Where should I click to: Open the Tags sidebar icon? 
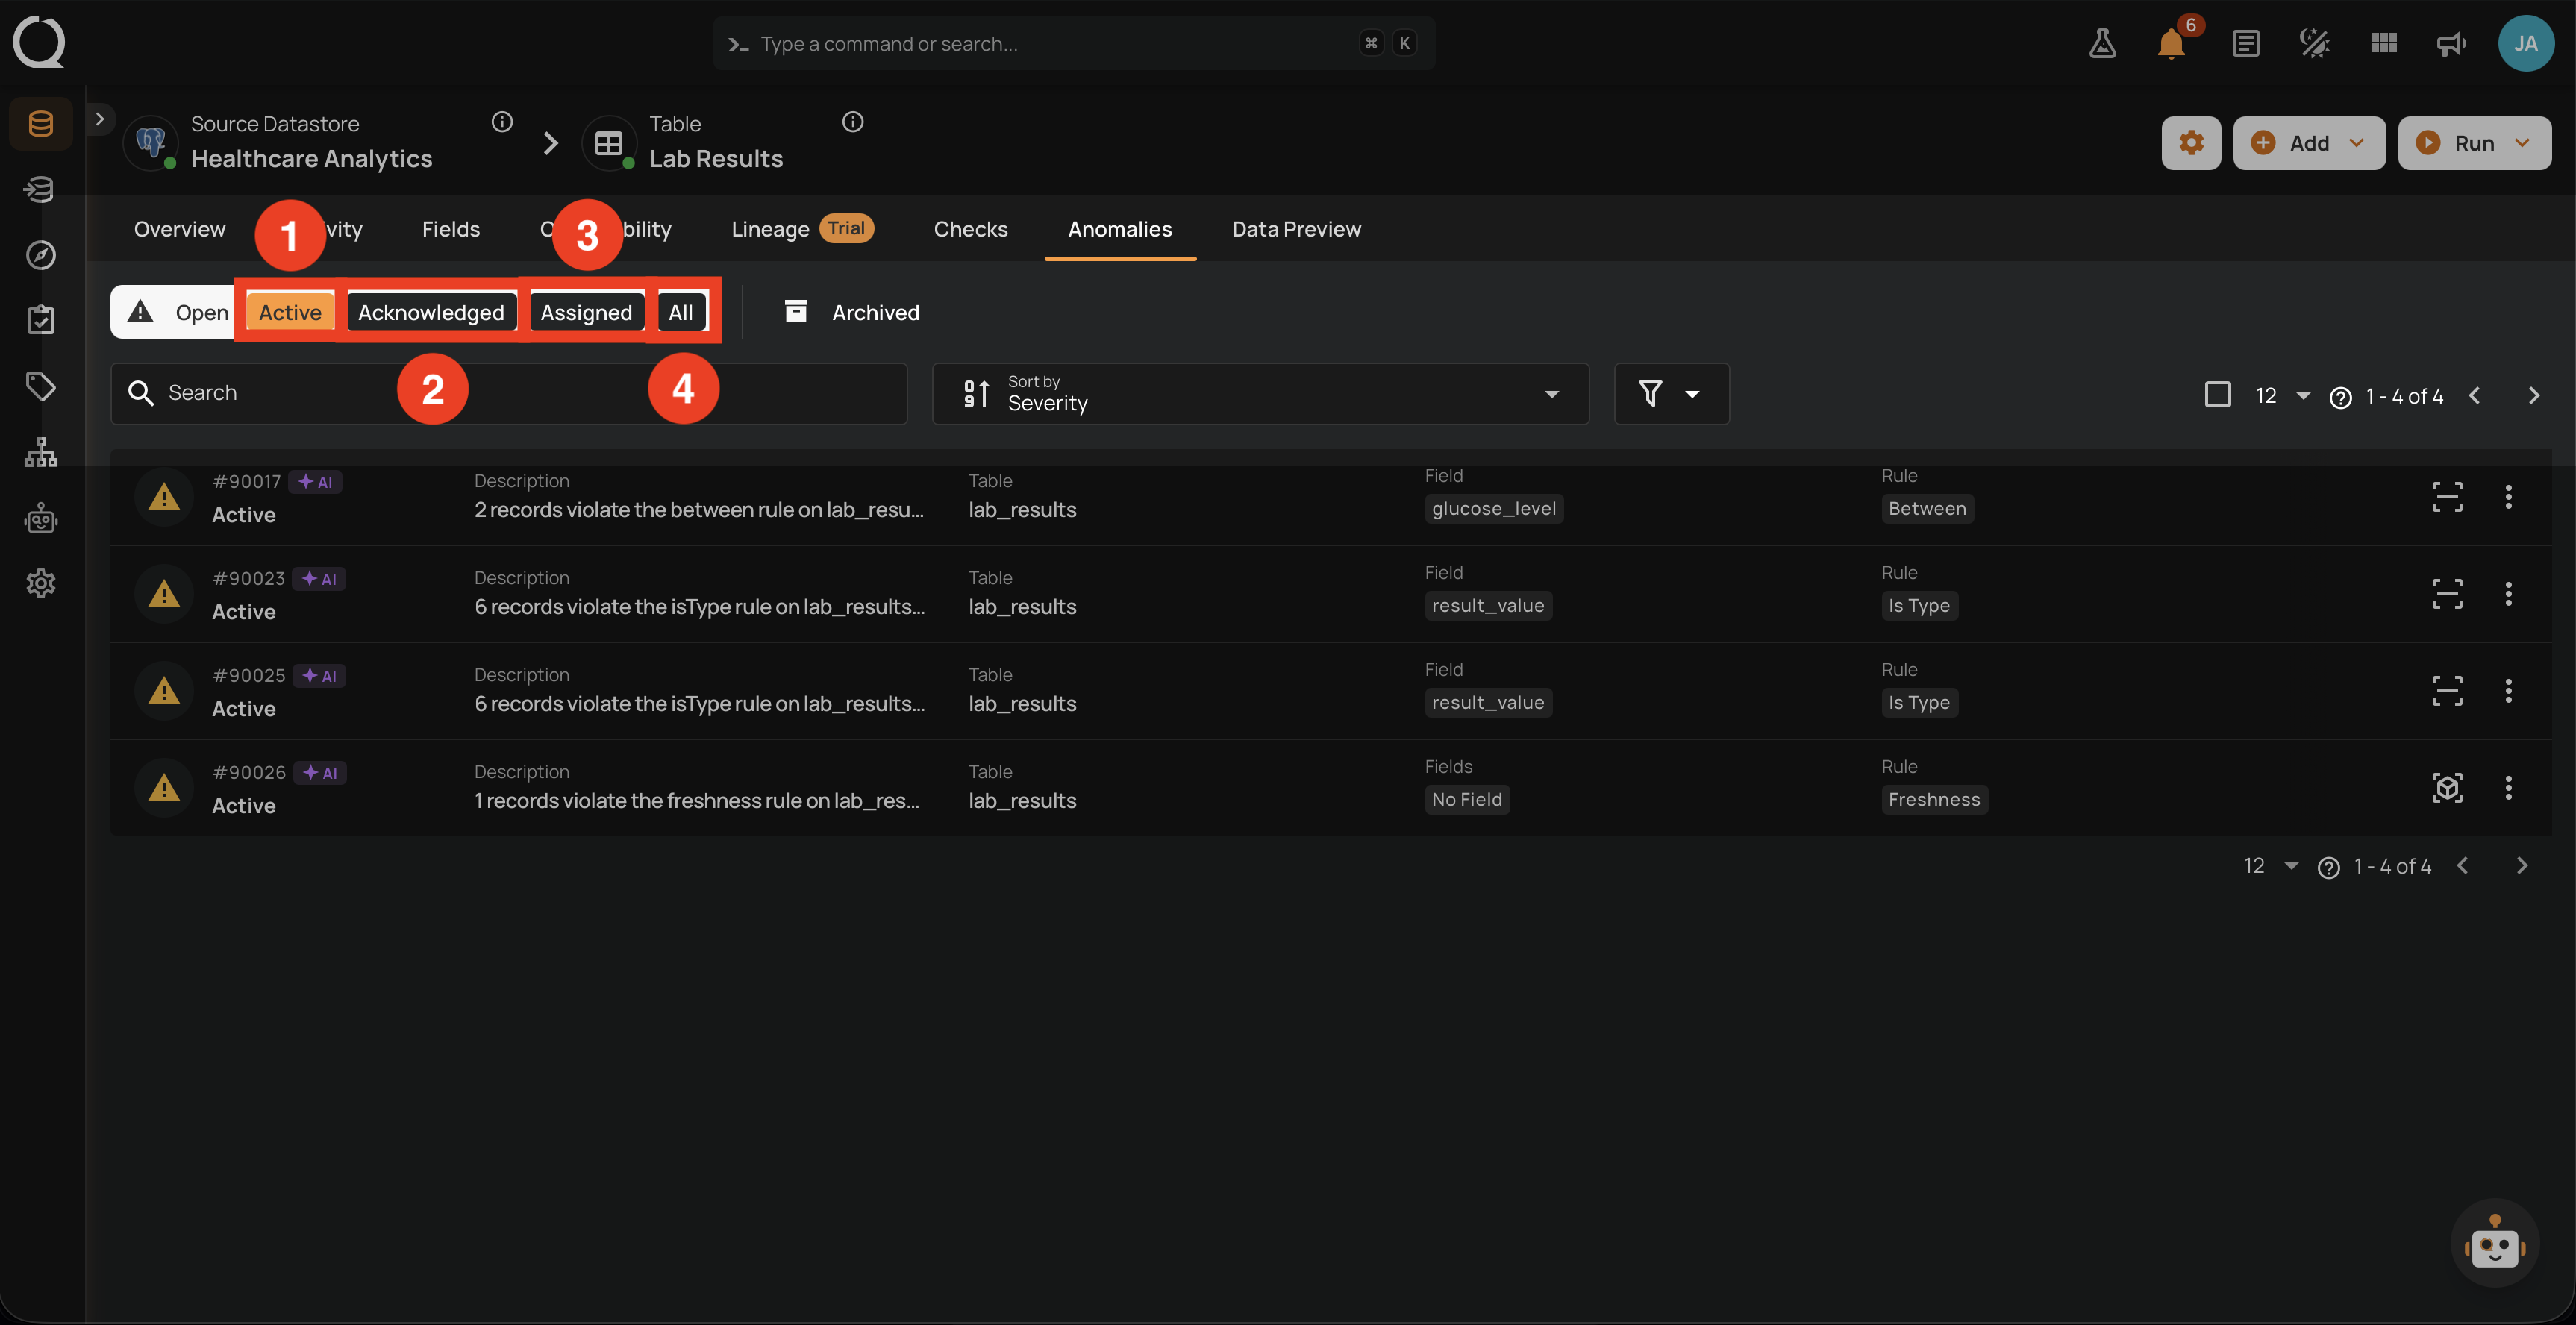click(41, 386)
